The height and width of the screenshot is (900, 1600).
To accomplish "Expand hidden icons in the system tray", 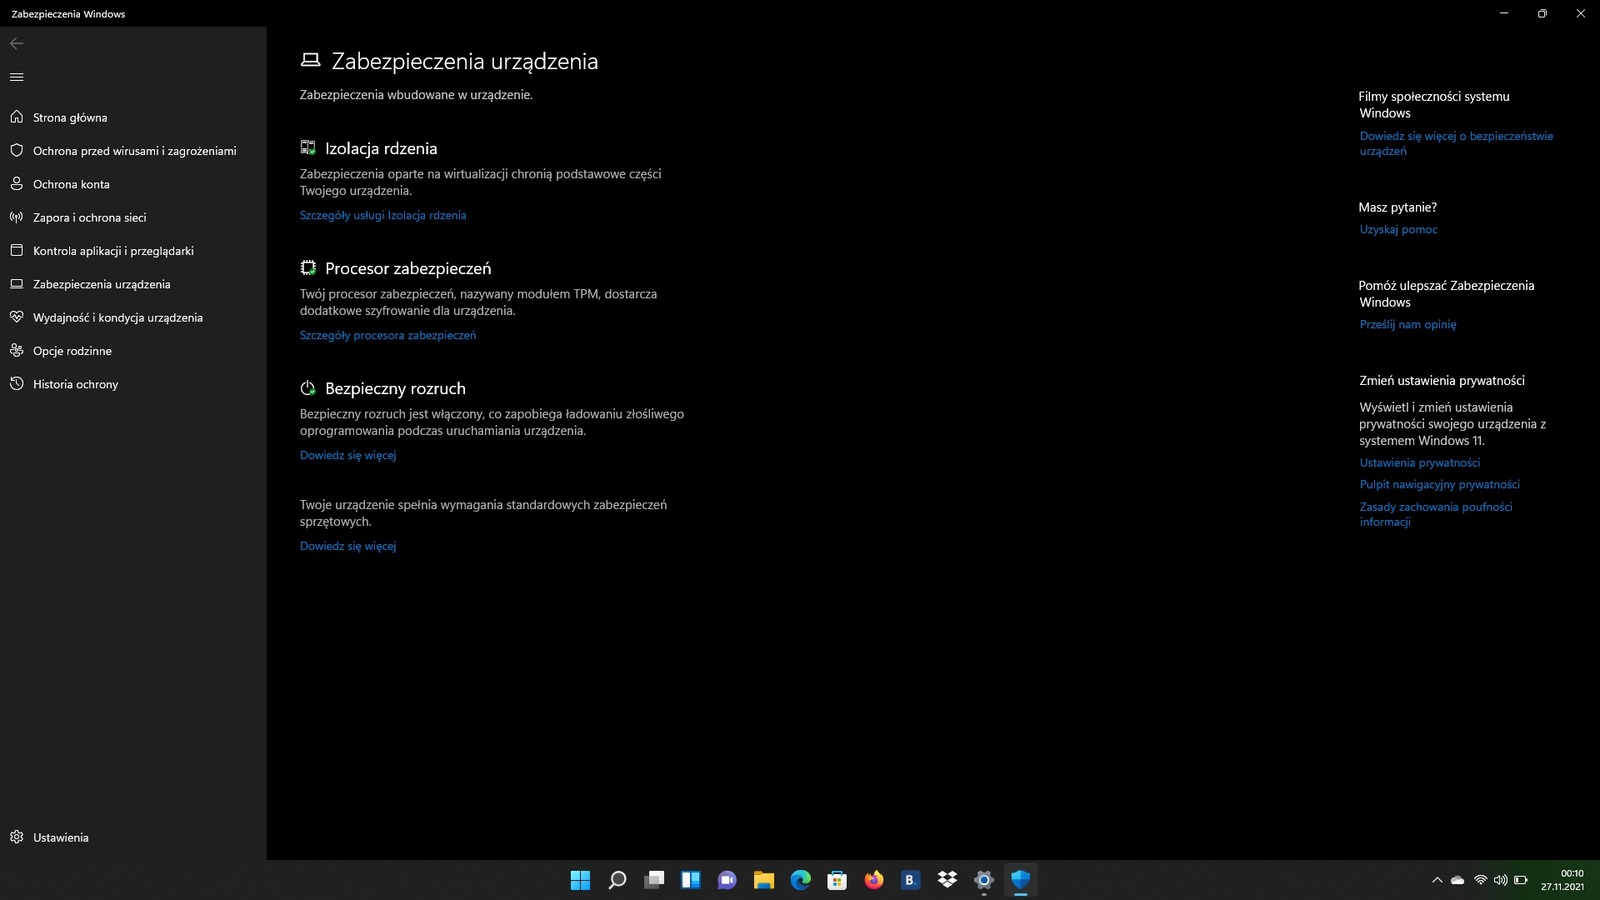I will click(x=1437, y=881).
